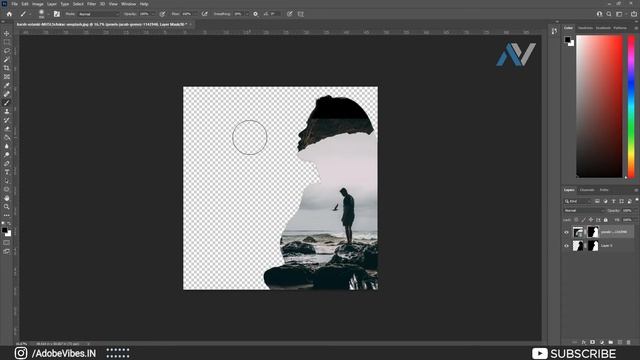
Task: Select the Pen tool
Action: (x=7, y=164)
